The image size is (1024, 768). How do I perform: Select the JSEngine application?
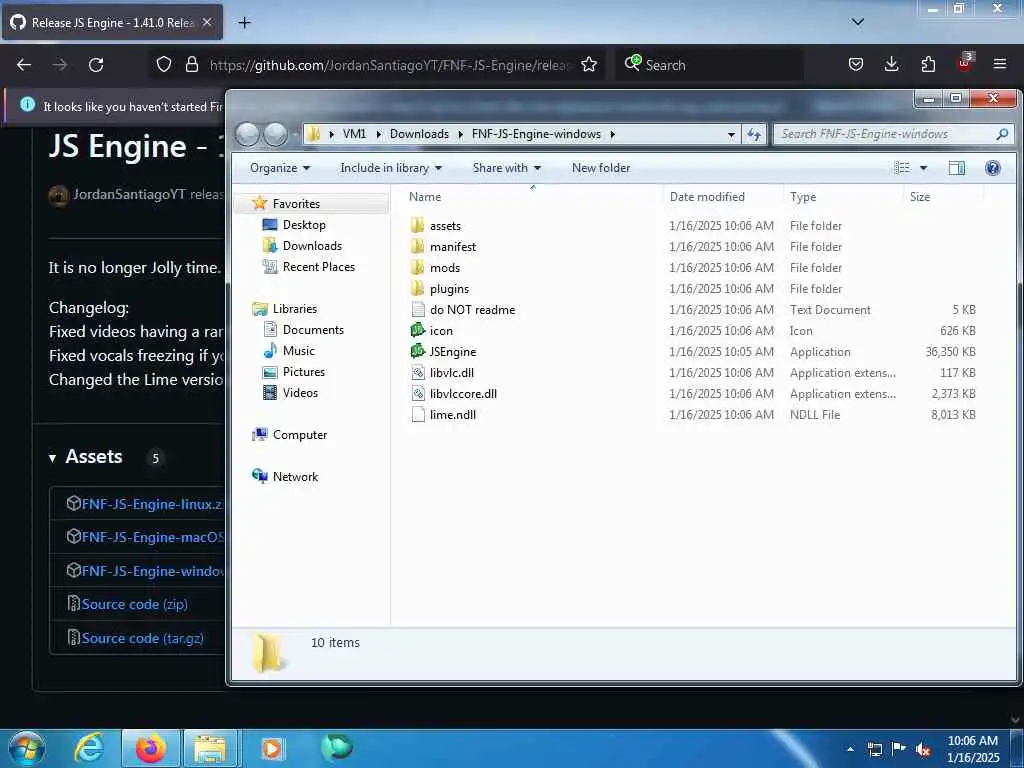click(x=453, y=351)
